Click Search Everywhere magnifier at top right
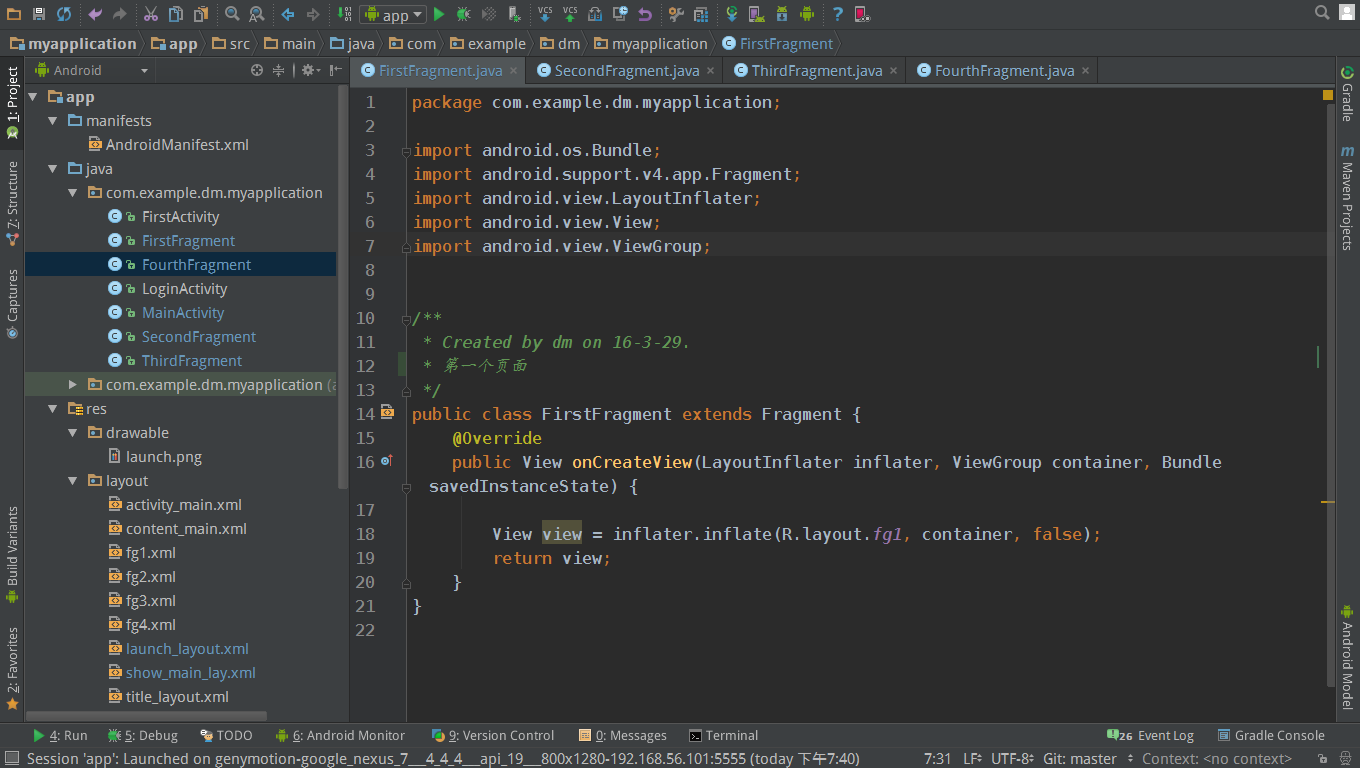1360x768 pixels. click(1322, 13)
